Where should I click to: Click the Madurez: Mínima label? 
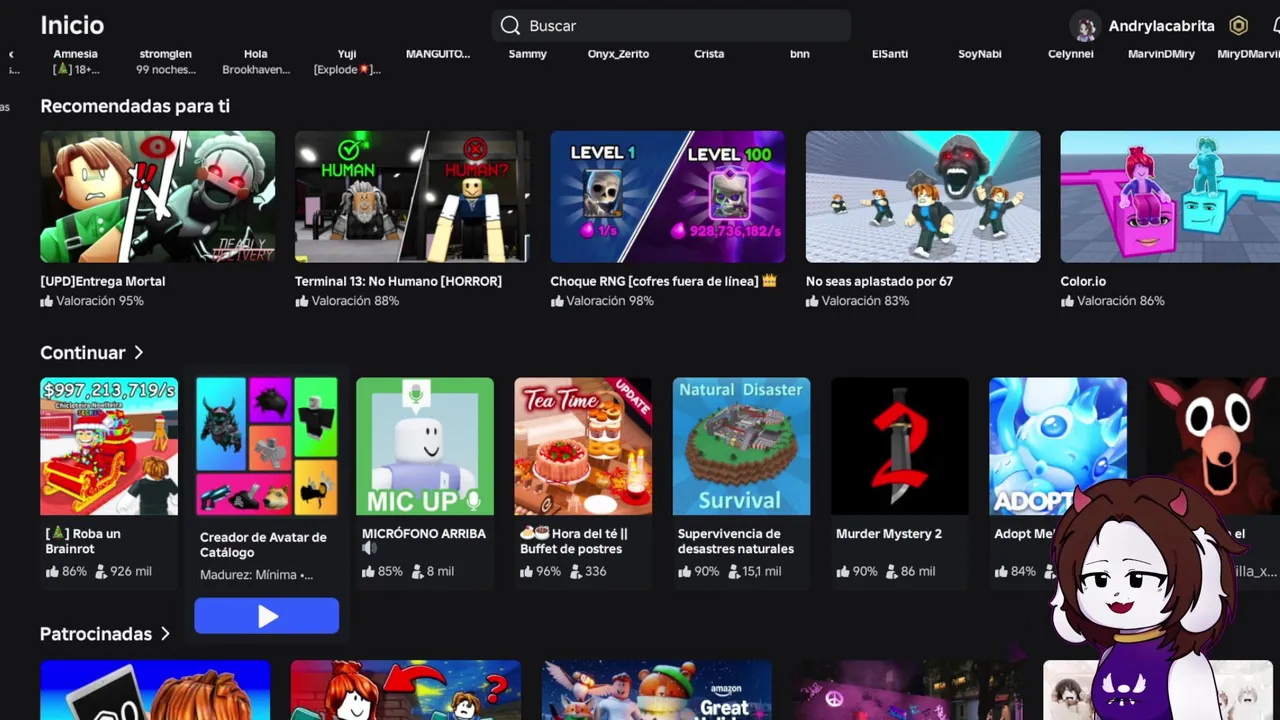(256, 575)
